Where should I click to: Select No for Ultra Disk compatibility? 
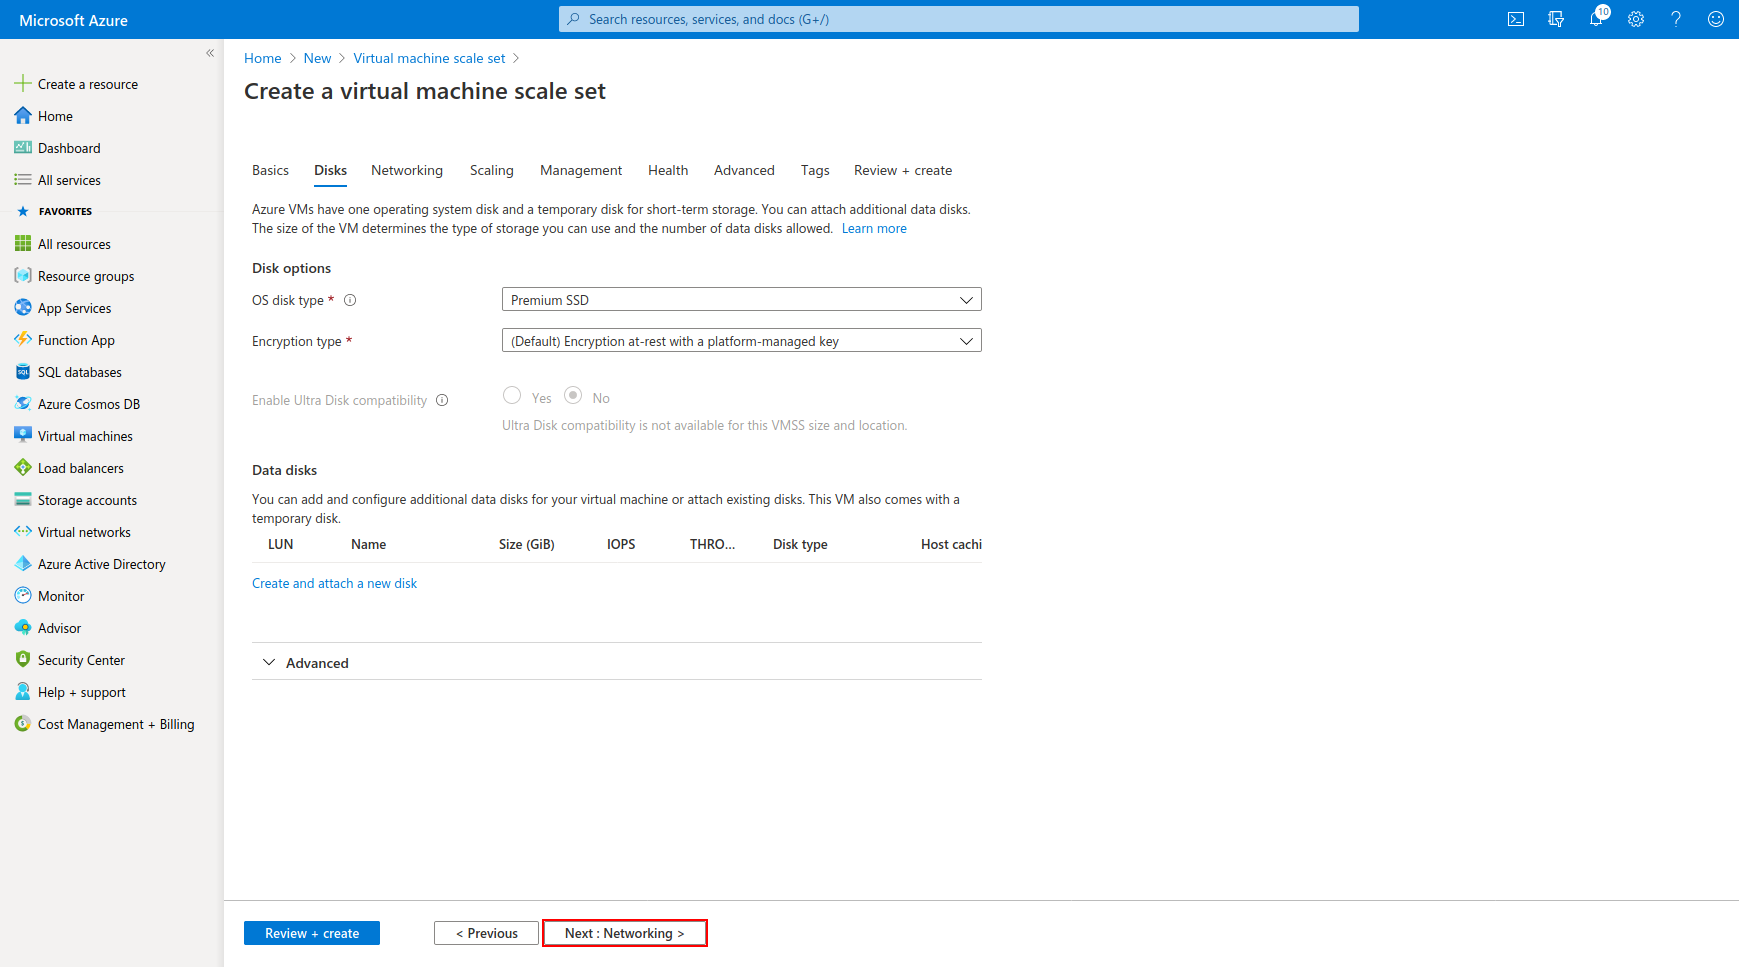tap(573, 396)
